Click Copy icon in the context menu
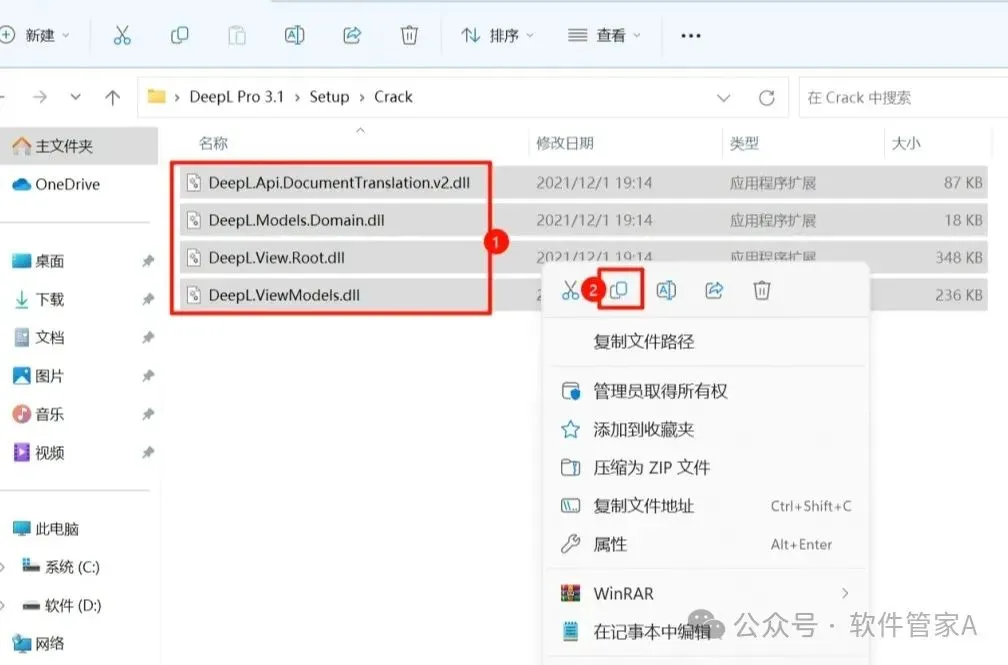Screen dimensions: 1008x665 pos(618,291)
